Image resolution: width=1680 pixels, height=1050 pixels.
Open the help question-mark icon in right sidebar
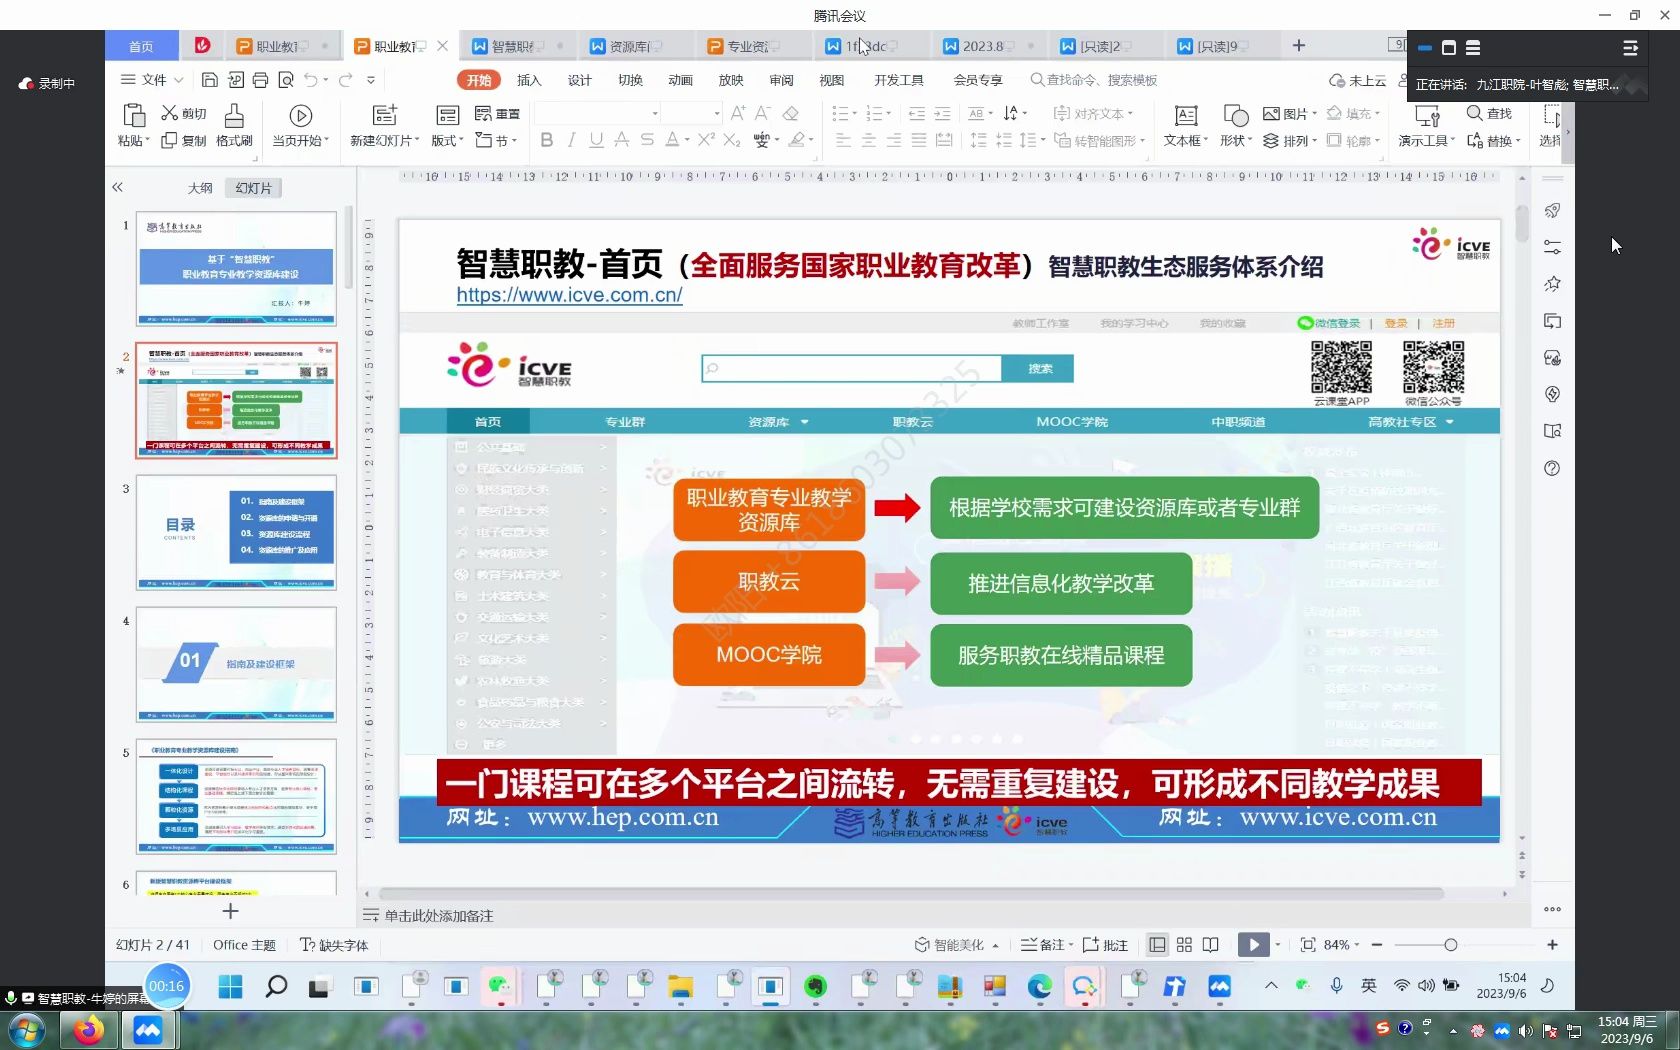point(1552,468)
